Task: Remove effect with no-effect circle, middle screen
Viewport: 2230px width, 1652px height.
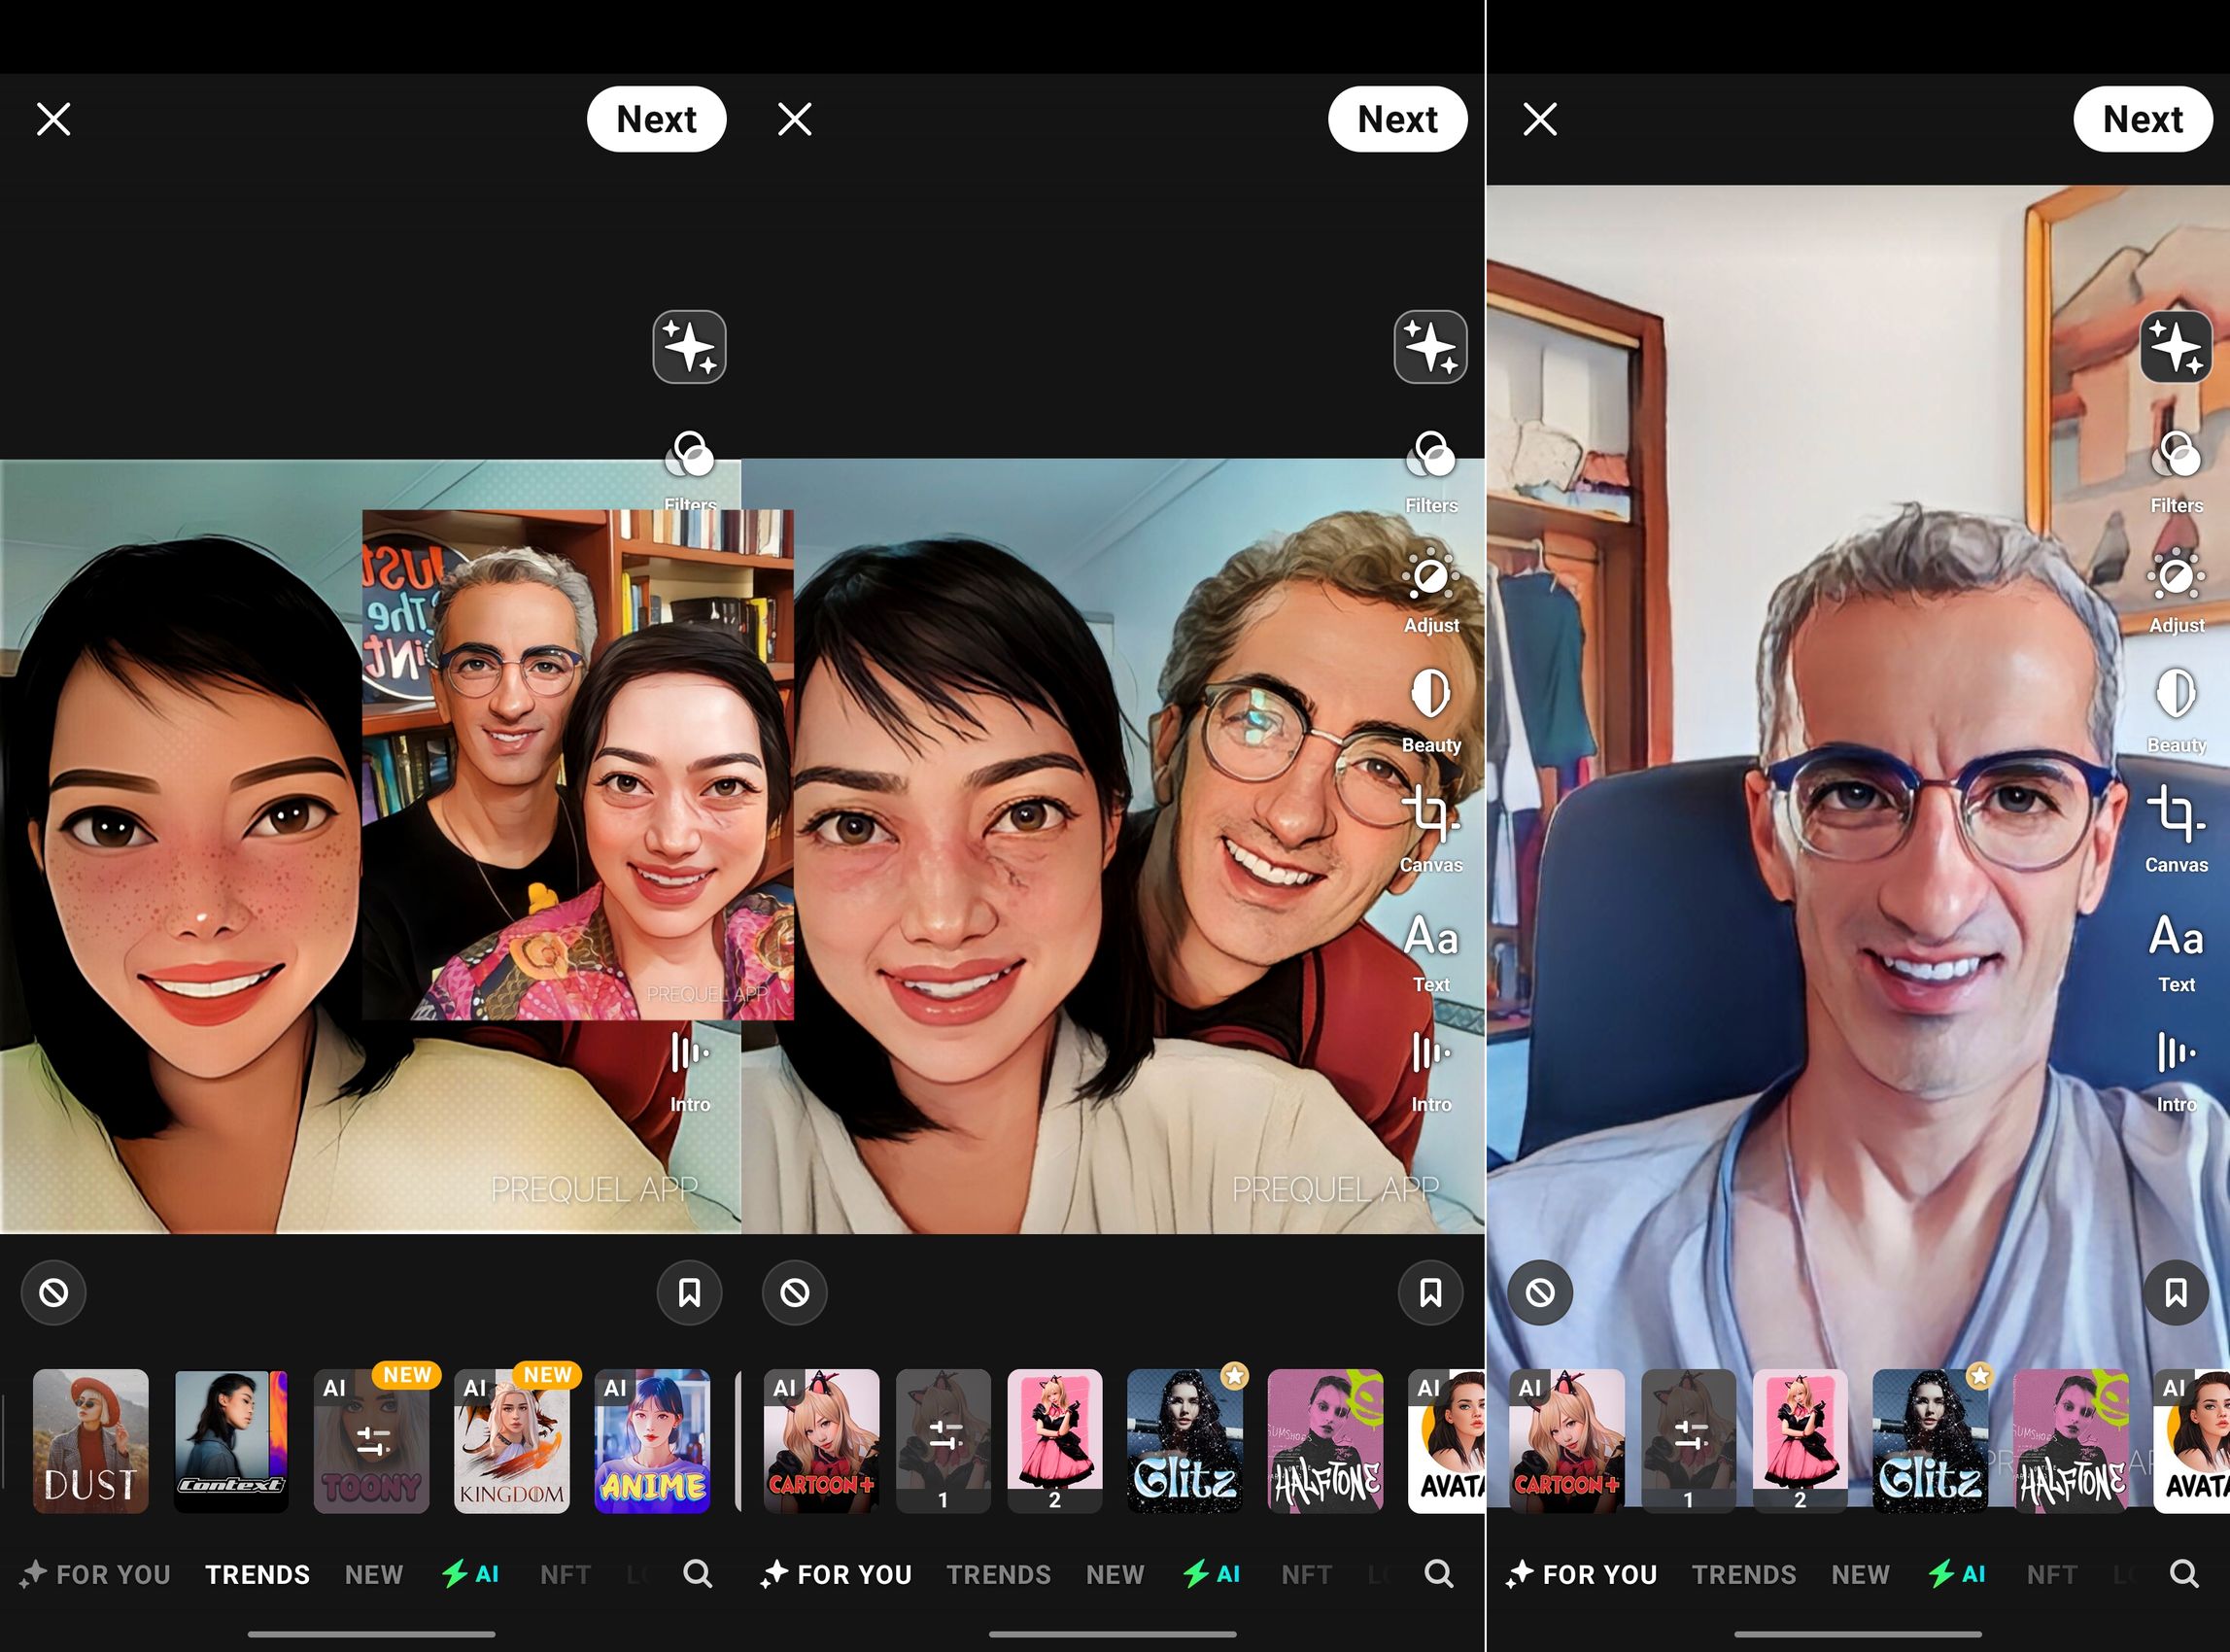Action: click(x=795, y=1293)
